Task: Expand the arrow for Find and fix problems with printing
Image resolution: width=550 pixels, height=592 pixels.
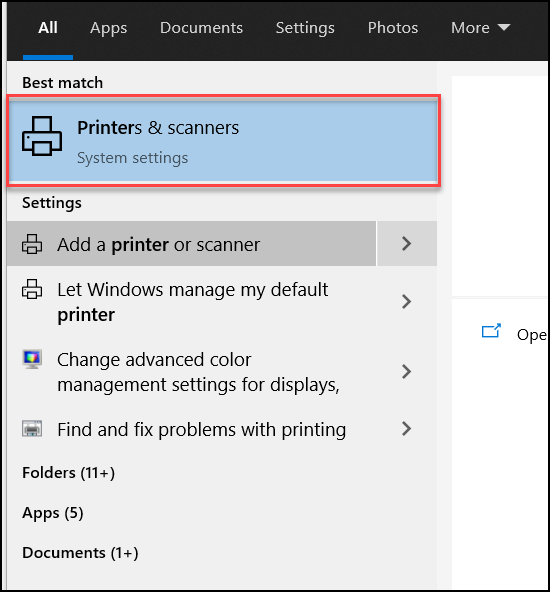Action: [407, 429]
